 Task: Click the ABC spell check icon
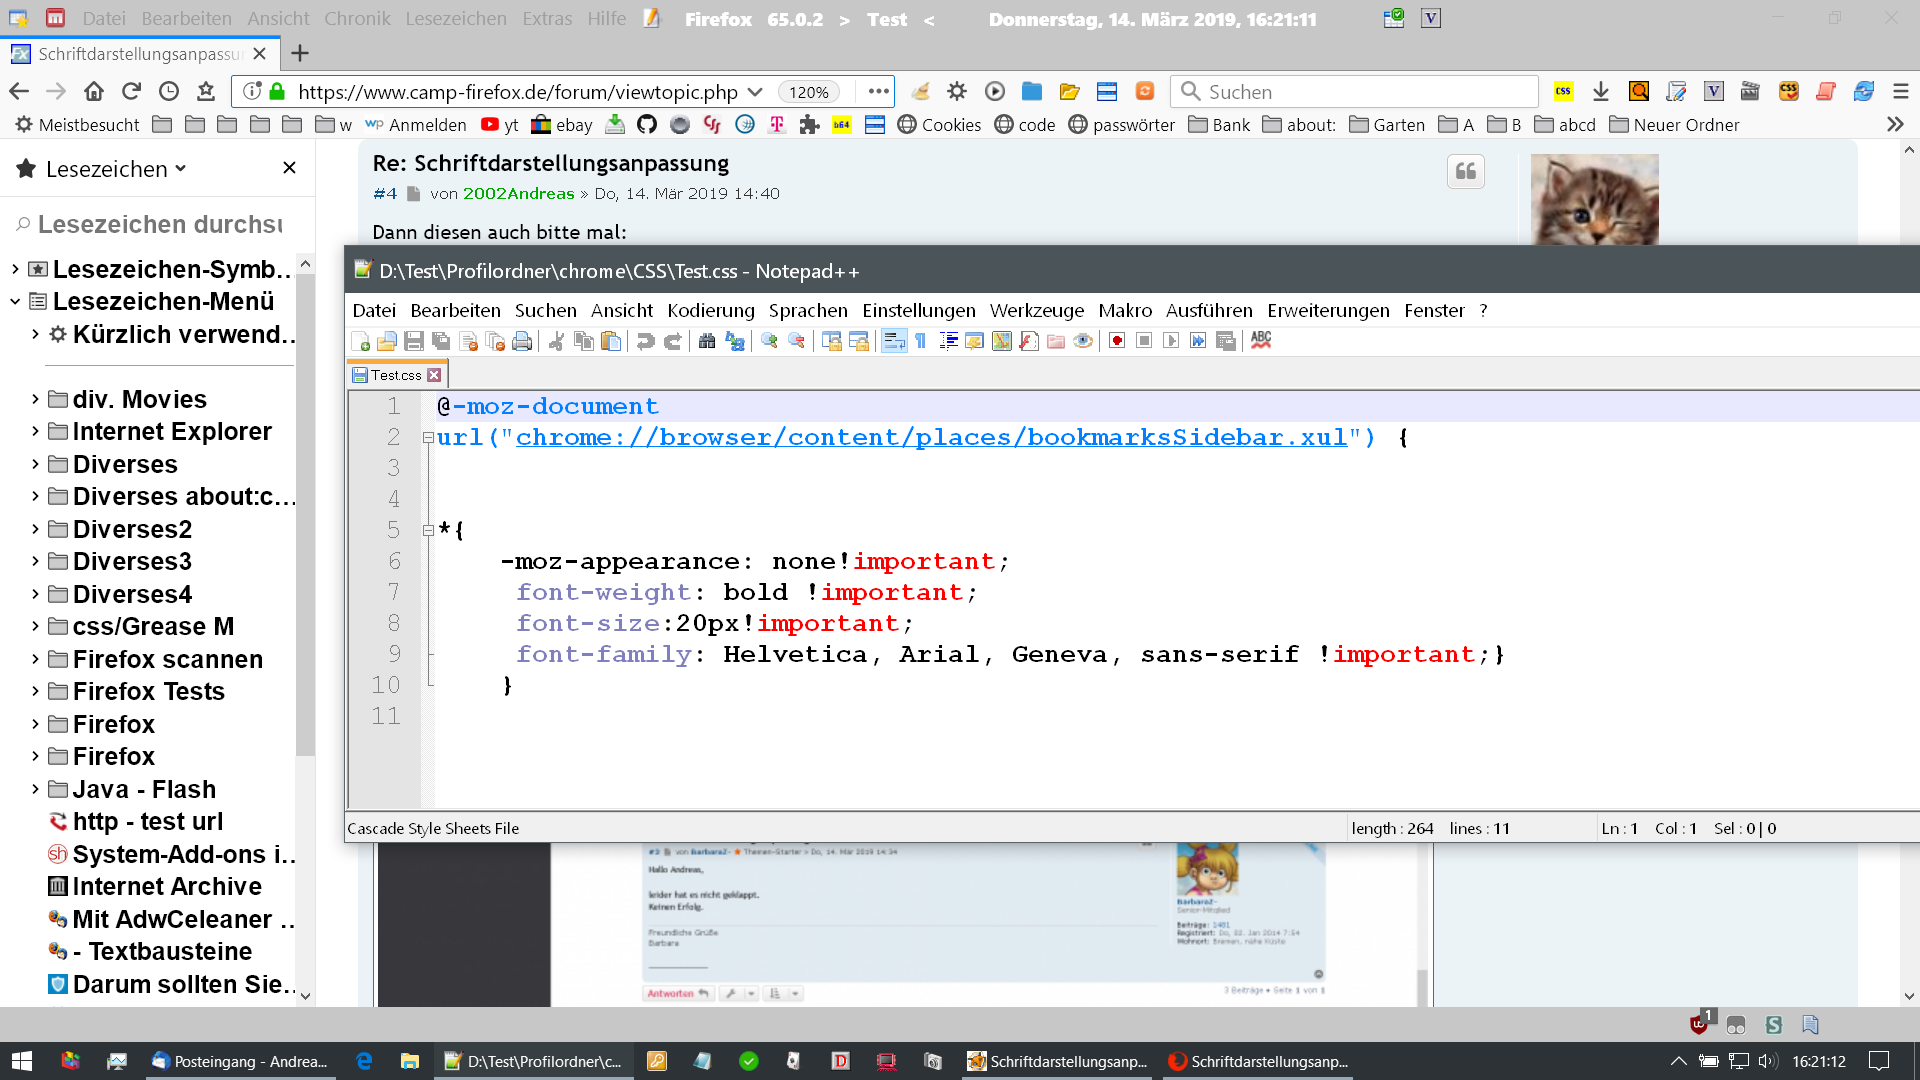click(1261, 341)
